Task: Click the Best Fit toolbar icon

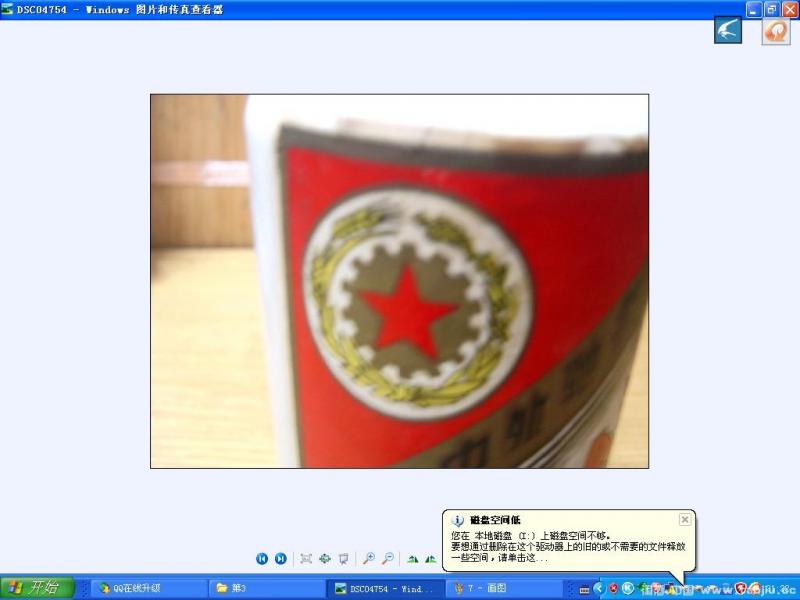Action: click(306, 559)
